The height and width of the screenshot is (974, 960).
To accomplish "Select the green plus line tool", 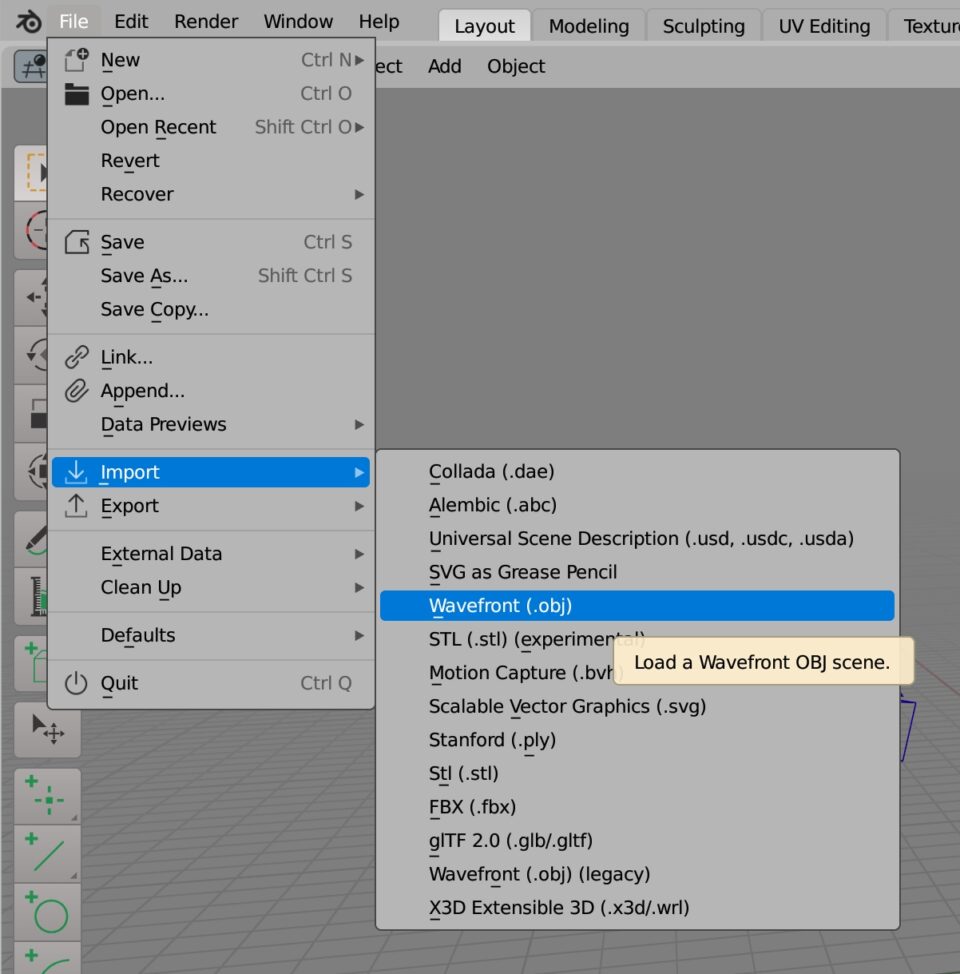I will pyautogui.click(x=47, y=851).
